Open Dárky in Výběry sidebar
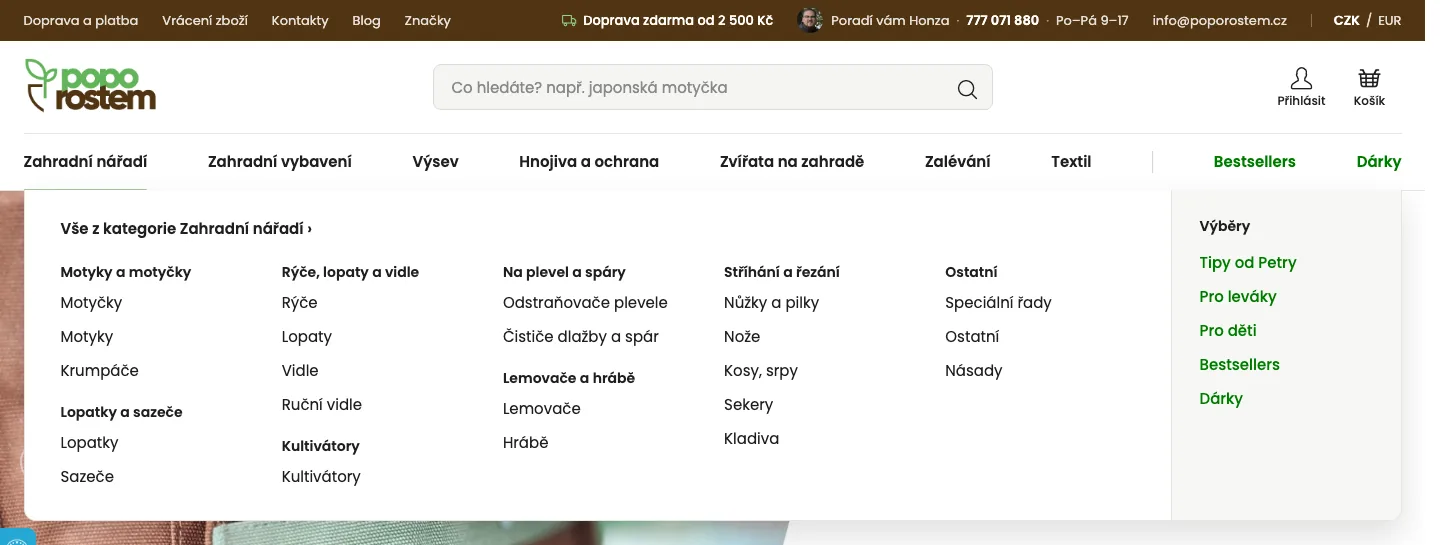This screenshot has height=545, width=1440. tap(1221, 398)
